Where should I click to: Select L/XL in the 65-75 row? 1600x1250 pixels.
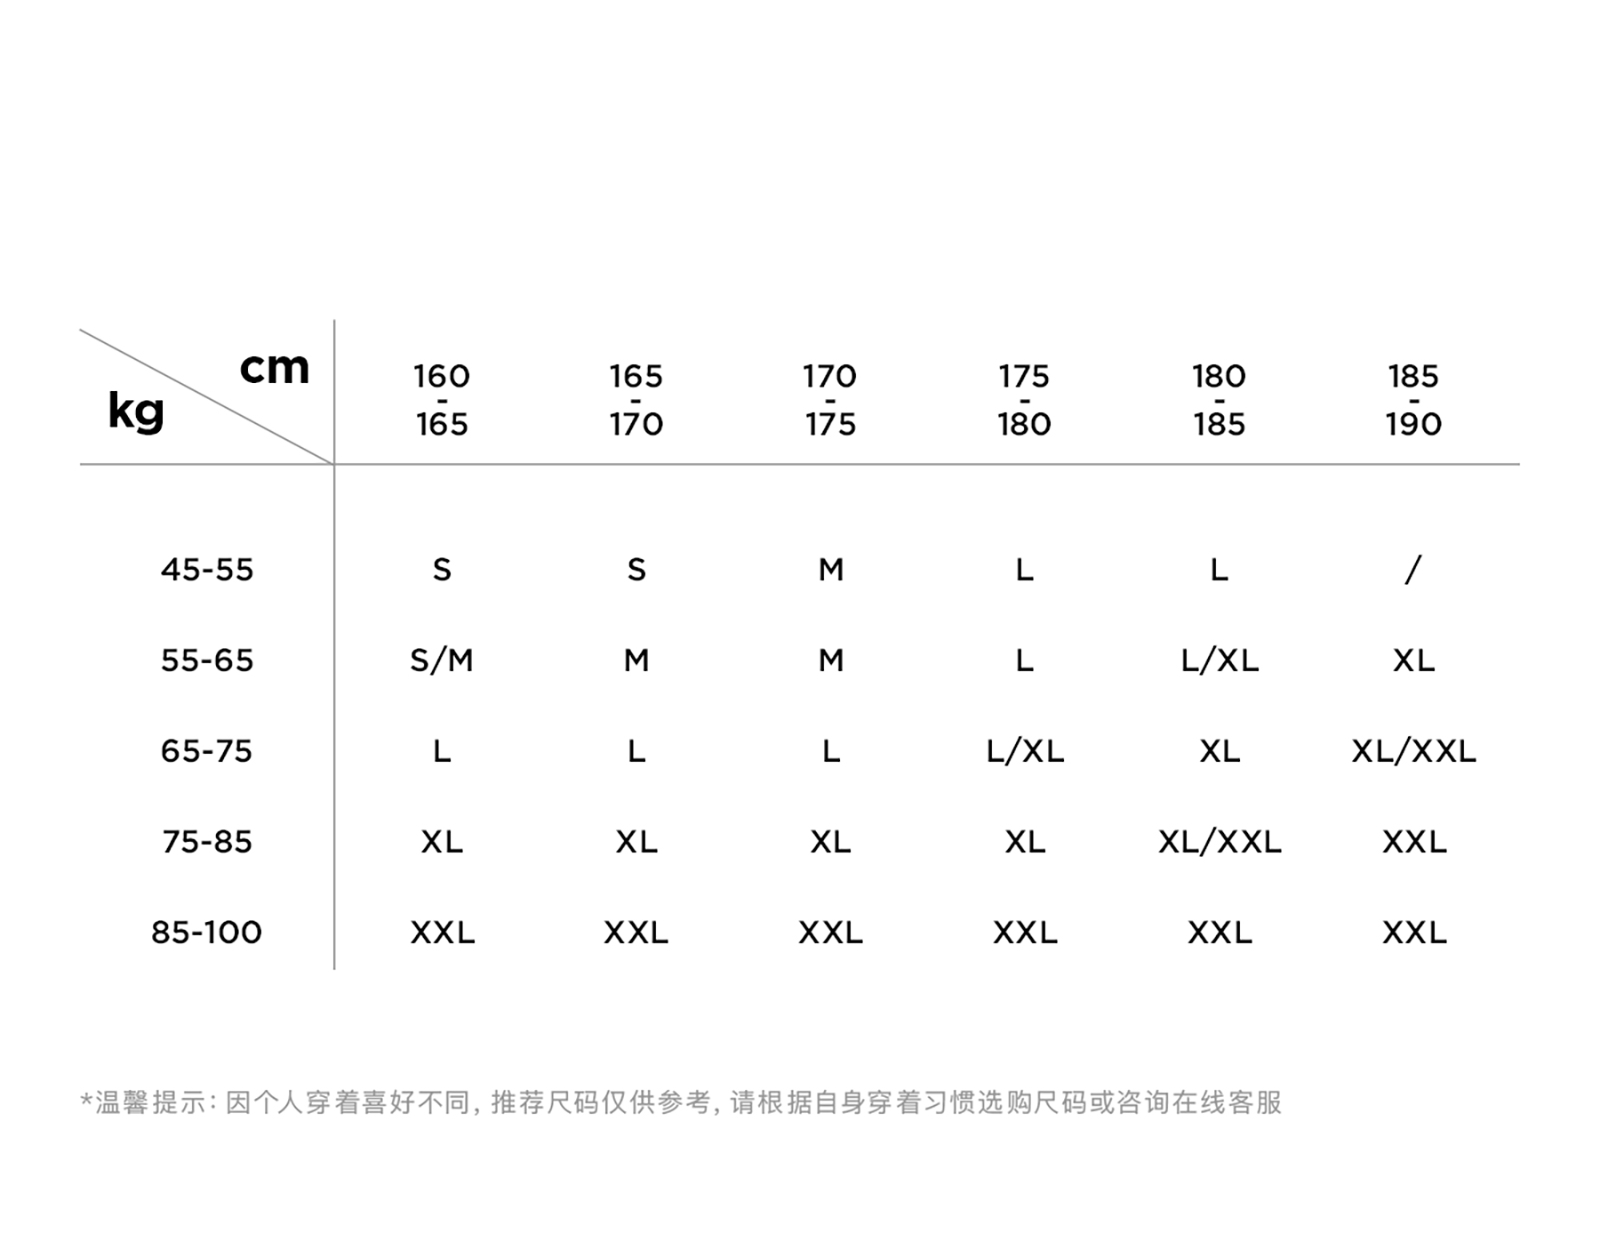click(1025, 751)
